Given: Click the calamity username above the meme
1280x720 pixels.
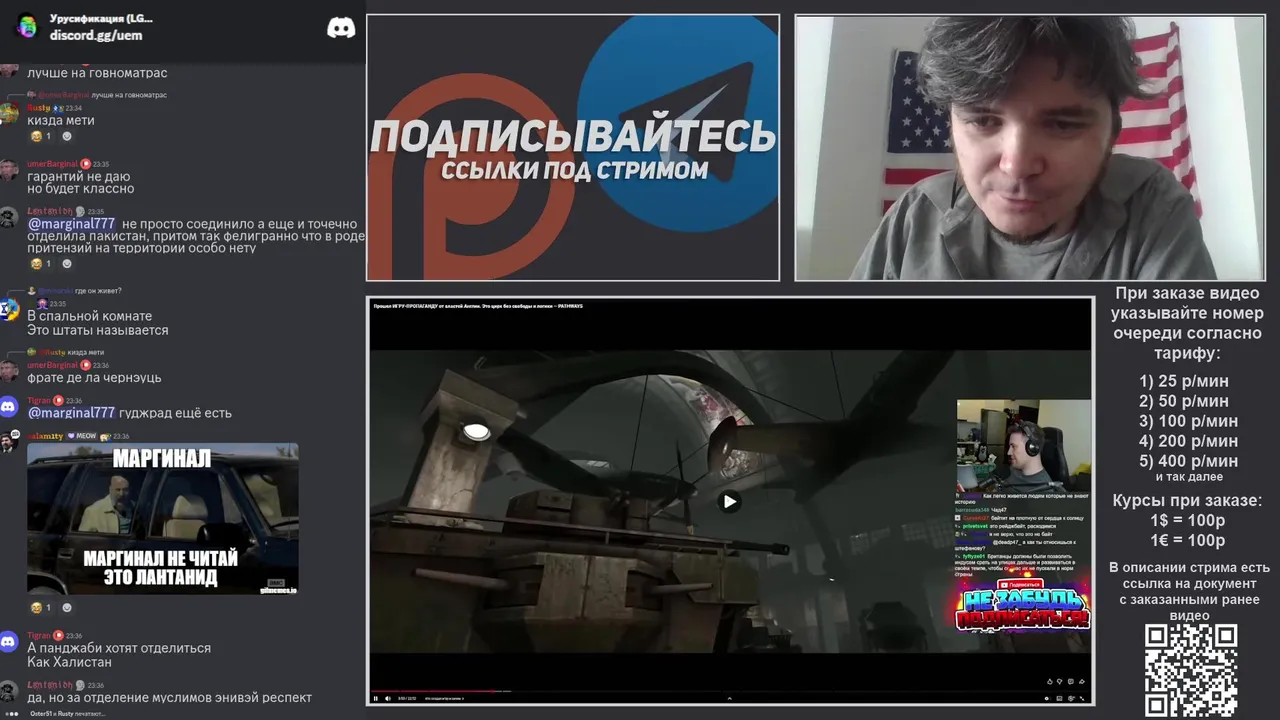Looking at the screenshot, I should coord(45,436).
